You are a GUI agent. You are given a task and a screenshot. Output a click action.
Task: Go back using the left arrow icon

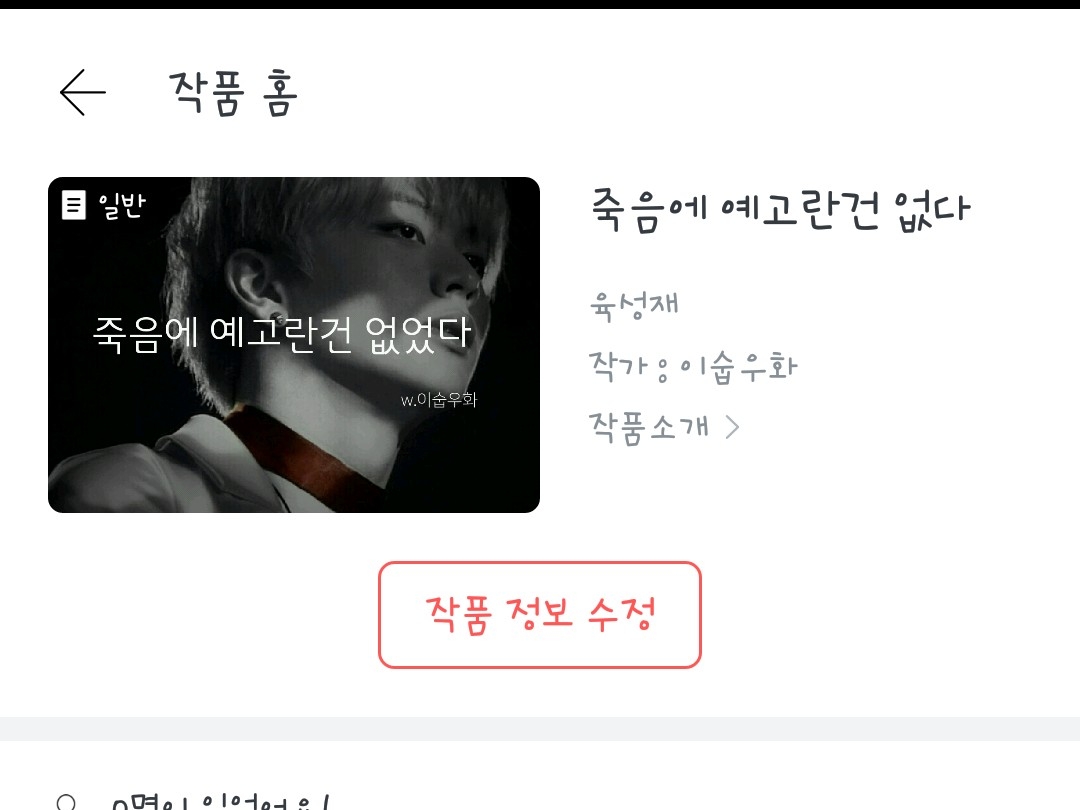pos(83,92)
